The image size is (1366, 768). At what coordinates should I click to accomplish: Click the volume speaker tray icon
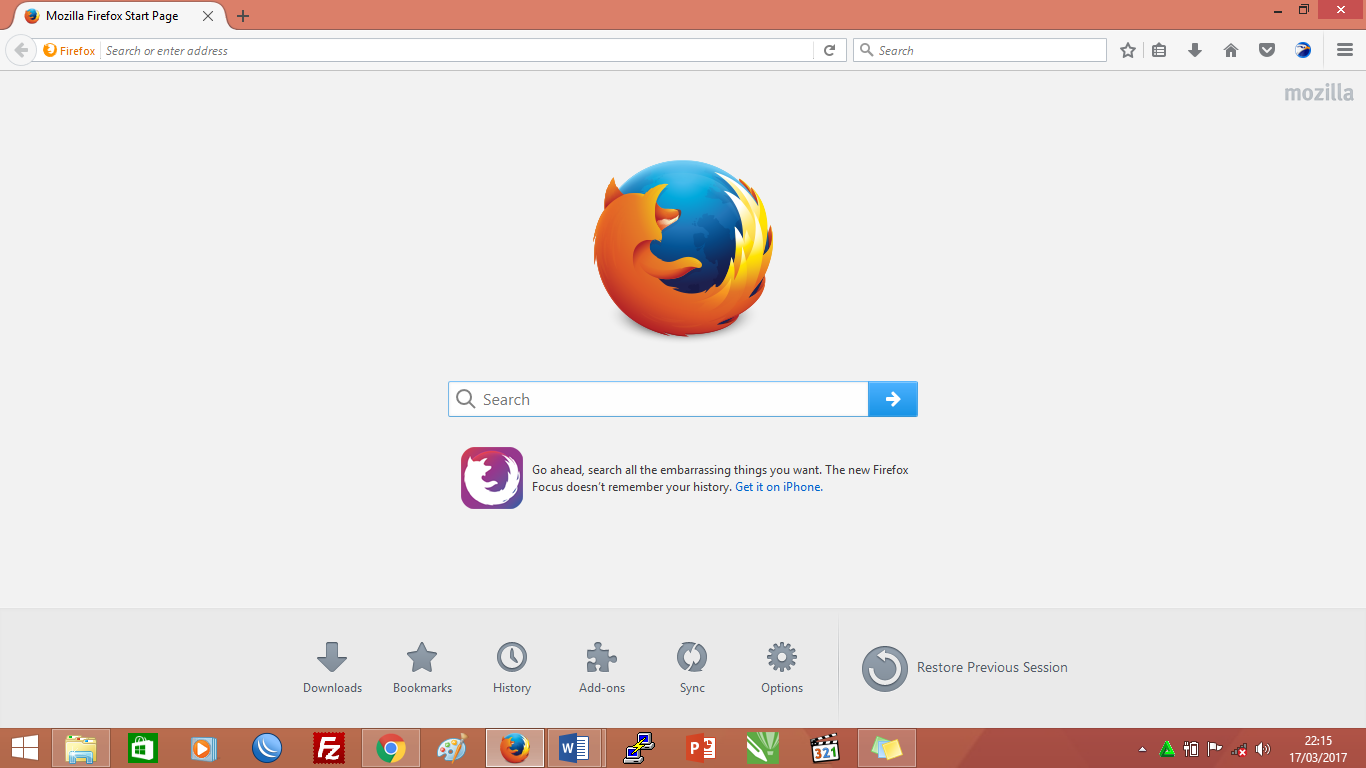click(1263, 749)
